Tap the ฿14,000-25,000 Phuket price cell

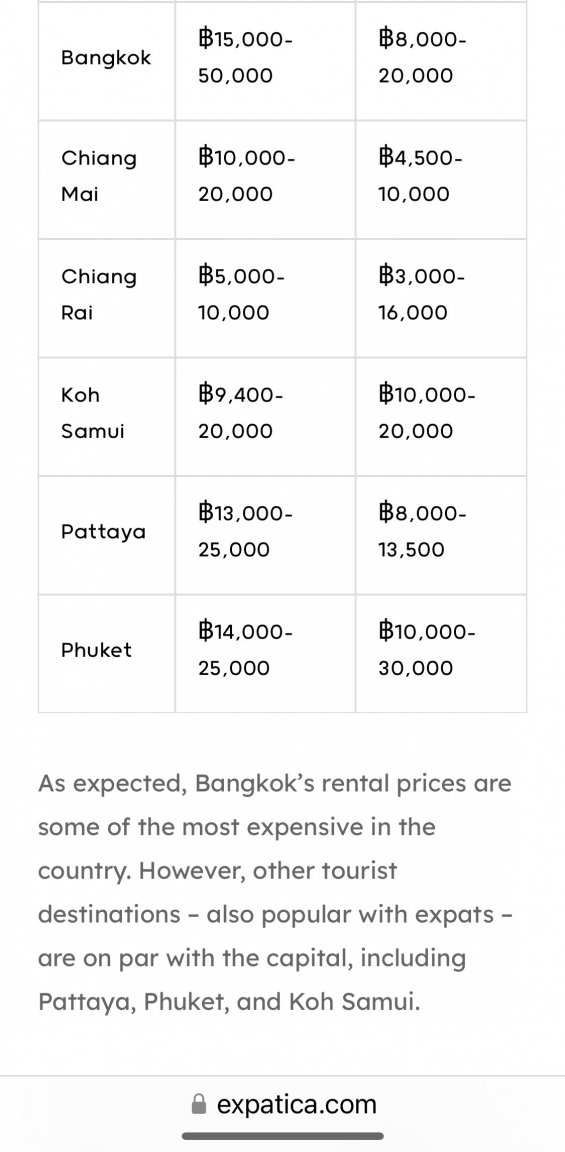[265, 653]
